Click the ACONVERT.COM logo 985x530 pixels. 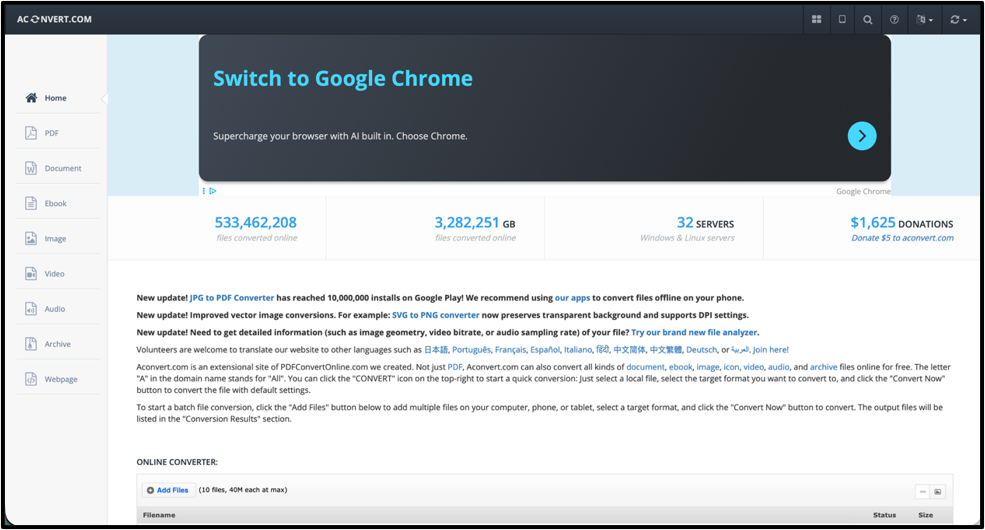(x=54, y=19)
